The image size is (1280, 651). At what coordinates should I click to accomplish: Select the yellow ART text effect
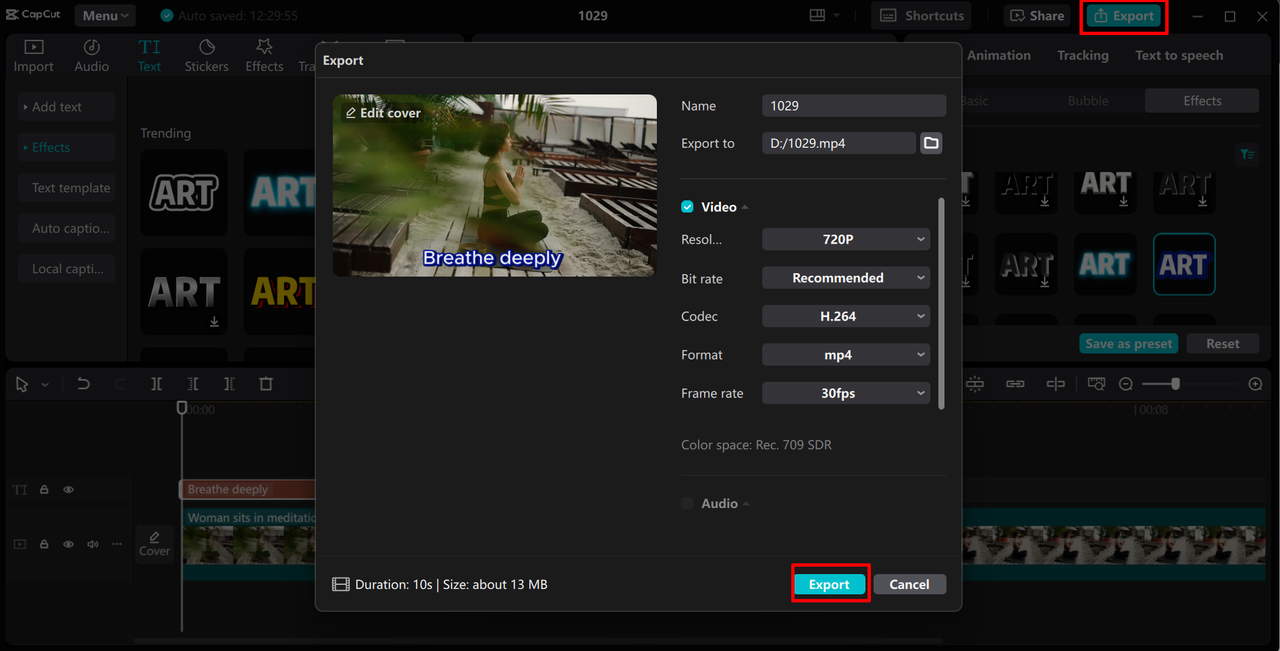[279, 292]
